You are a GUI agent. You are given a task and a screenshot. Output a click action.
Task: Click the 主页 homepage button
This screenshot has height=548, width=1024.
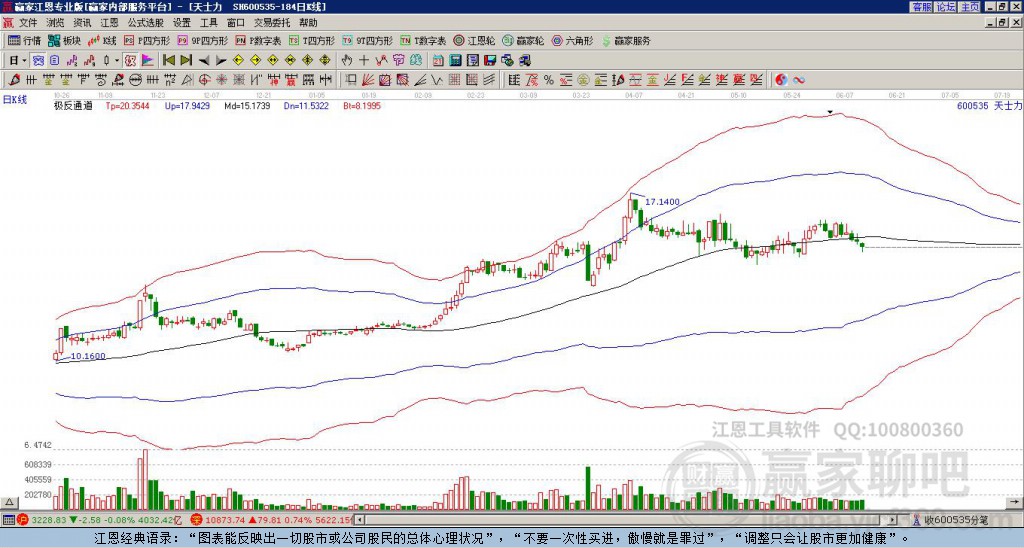(970, 7)
